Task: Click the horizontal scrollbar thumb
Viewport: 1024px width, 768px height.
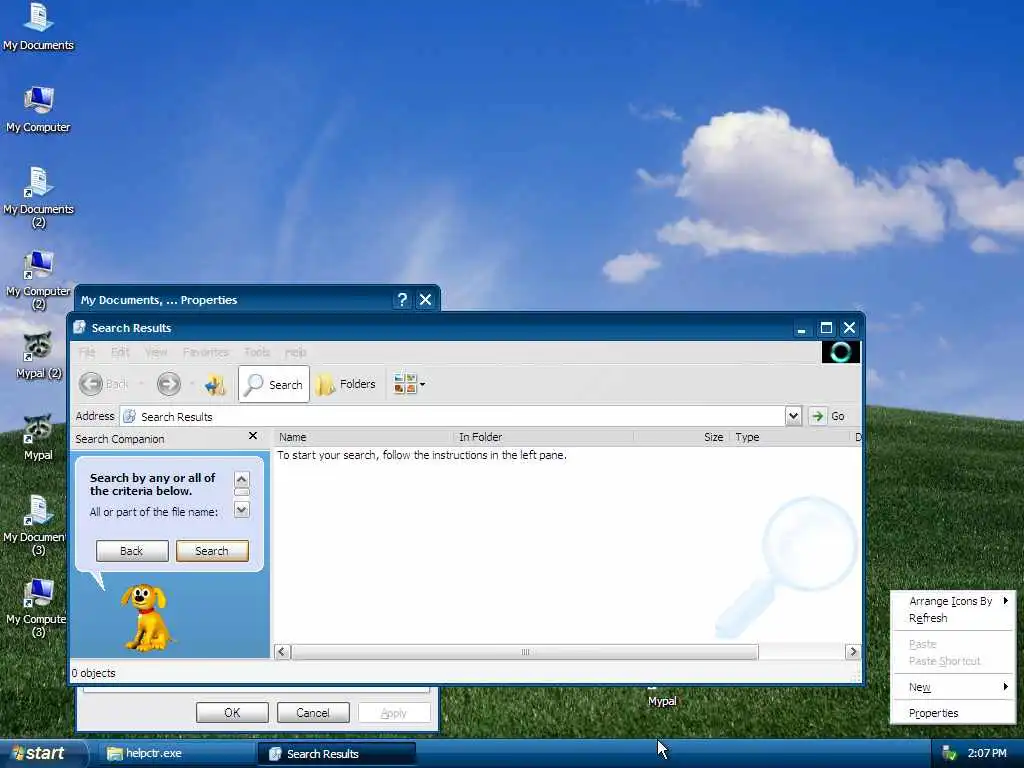Action: point(525,652)
